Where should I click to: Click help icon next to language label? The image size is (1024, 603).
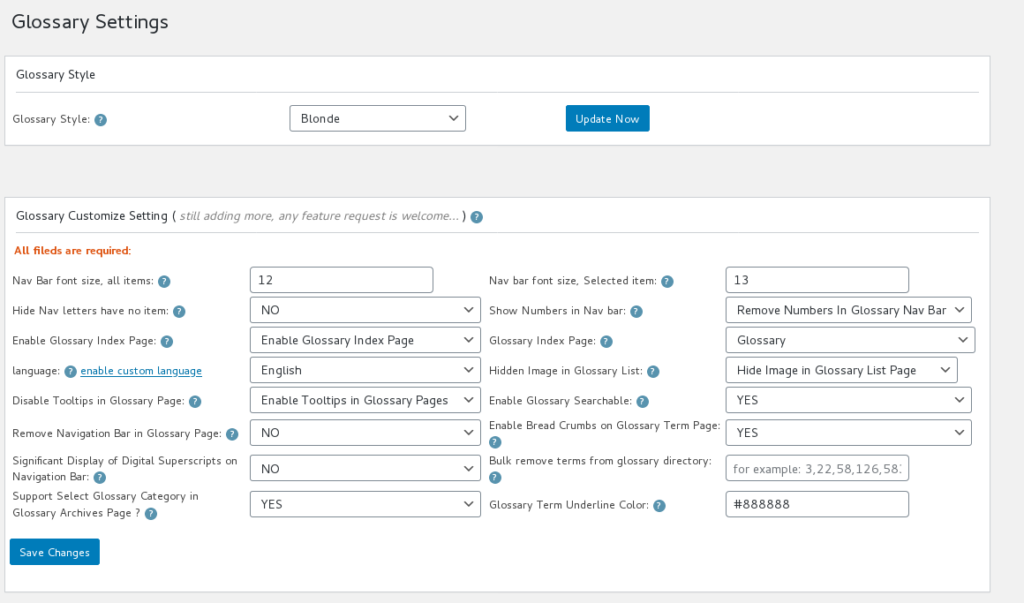click(71, 372)
